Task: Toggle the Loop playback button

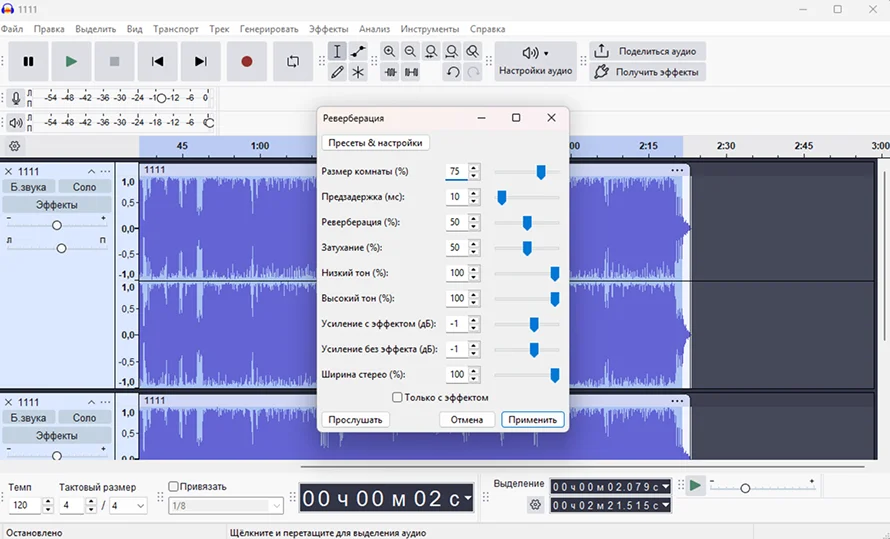Action: click(293, 62)
